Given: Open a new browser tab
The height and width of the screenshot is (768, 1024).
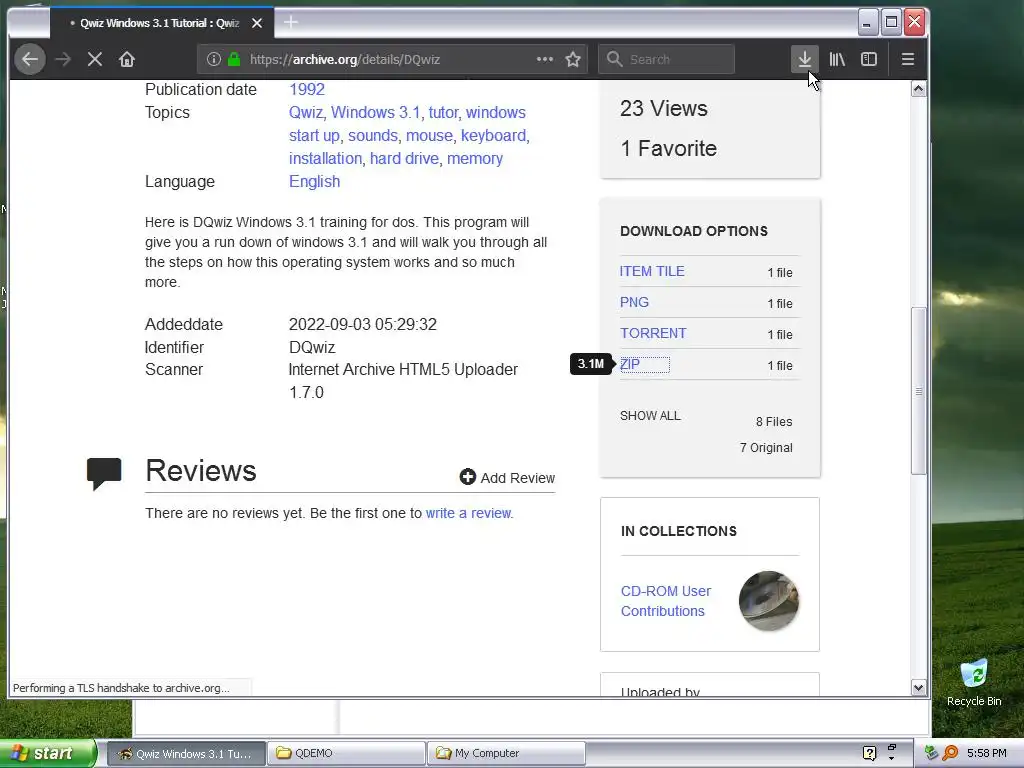Looking at the screenshot, I should tap(291, 22).
